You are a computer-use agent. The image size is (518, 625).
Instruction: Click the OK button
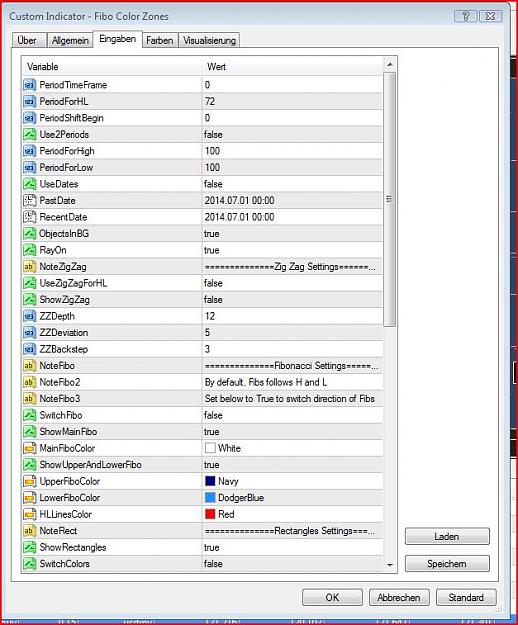click(x=332, y=597)
